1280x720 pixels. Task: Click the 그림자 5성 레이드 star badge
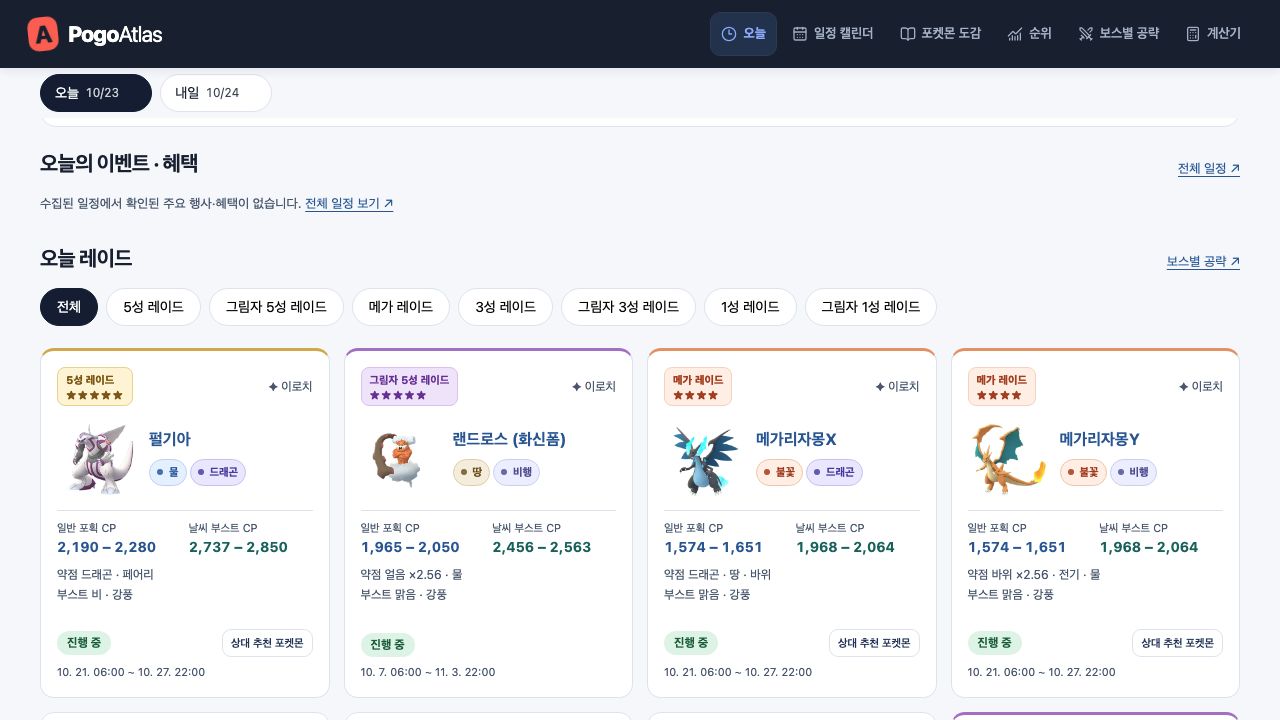409,387
